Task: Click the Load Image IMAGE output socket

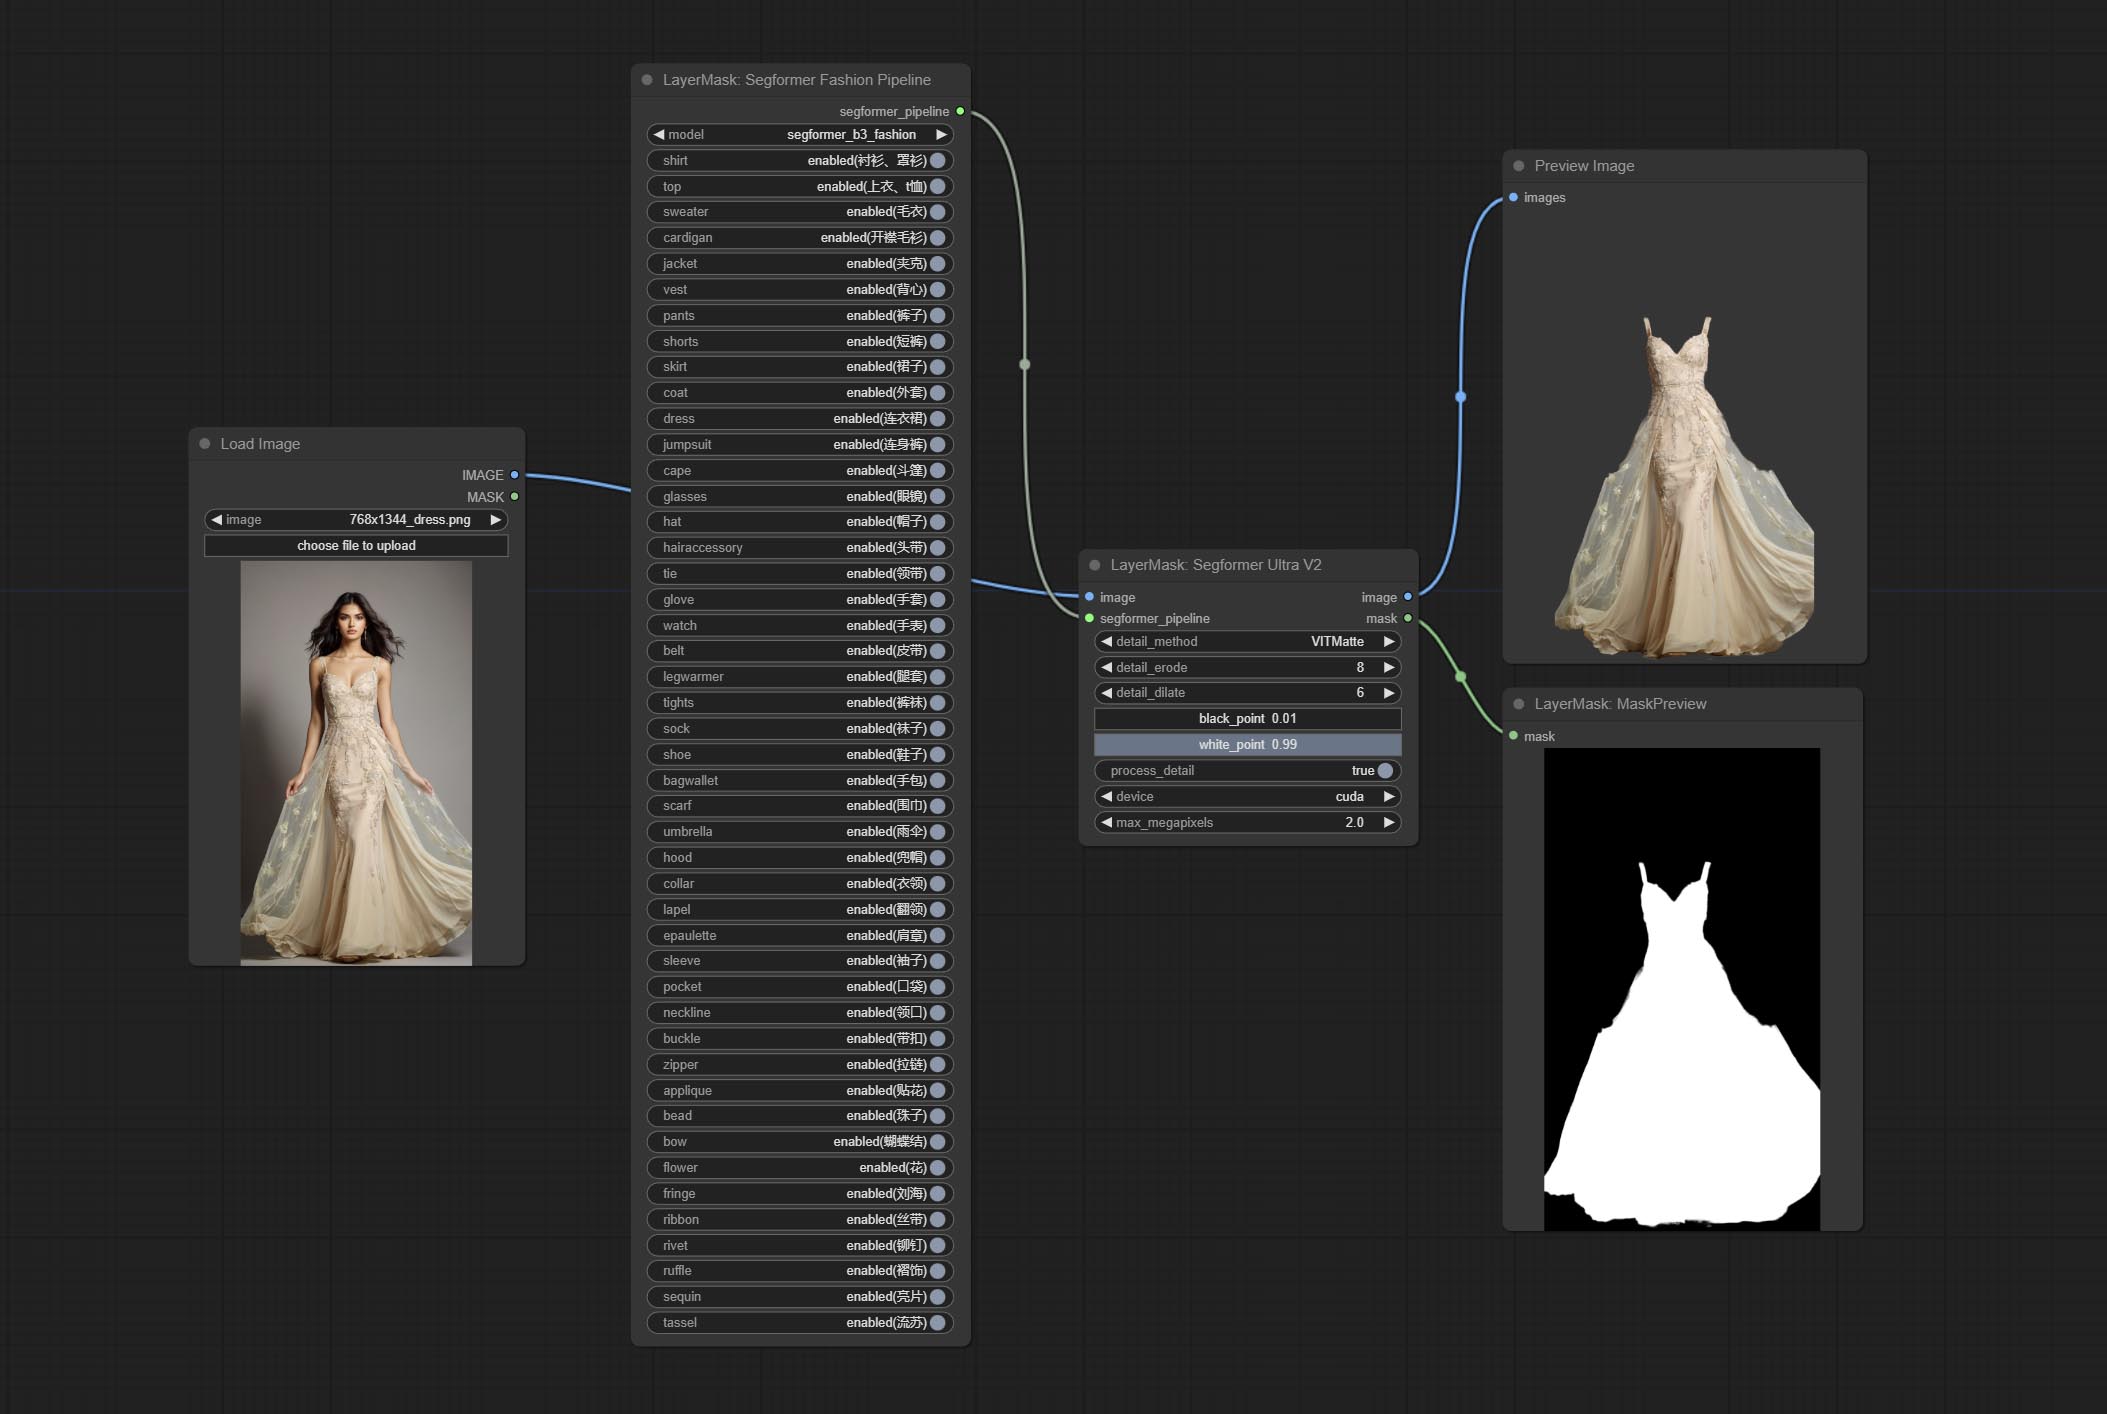Action: pyautogui.click(x=514, y=475)
